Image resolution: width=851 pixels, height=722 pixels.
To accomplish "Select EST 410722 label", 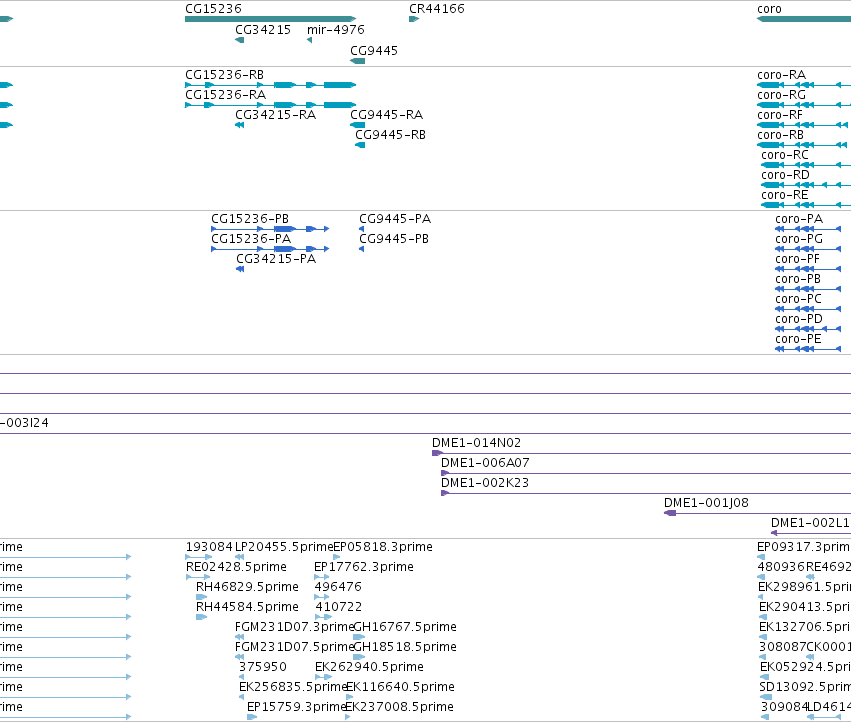I will tap(339, 607).
